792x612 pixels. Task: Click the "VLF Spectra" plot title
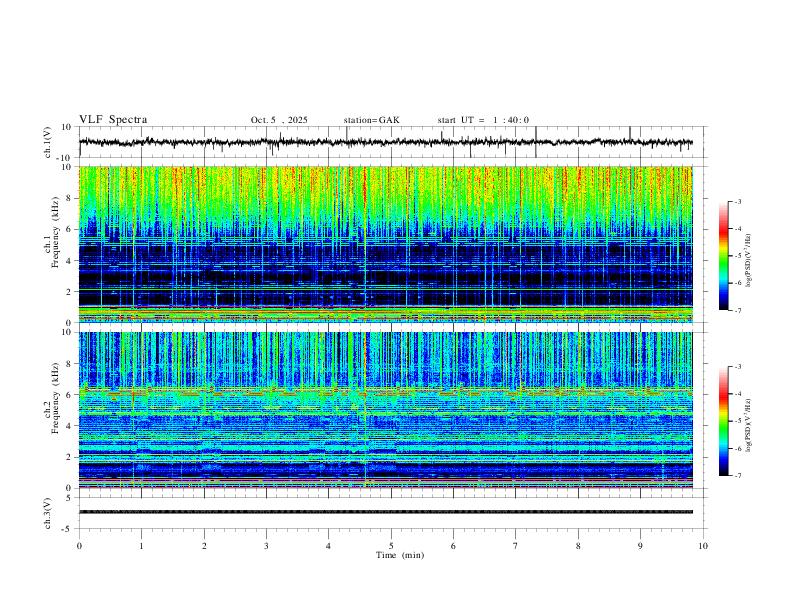(x=113, y=120)
